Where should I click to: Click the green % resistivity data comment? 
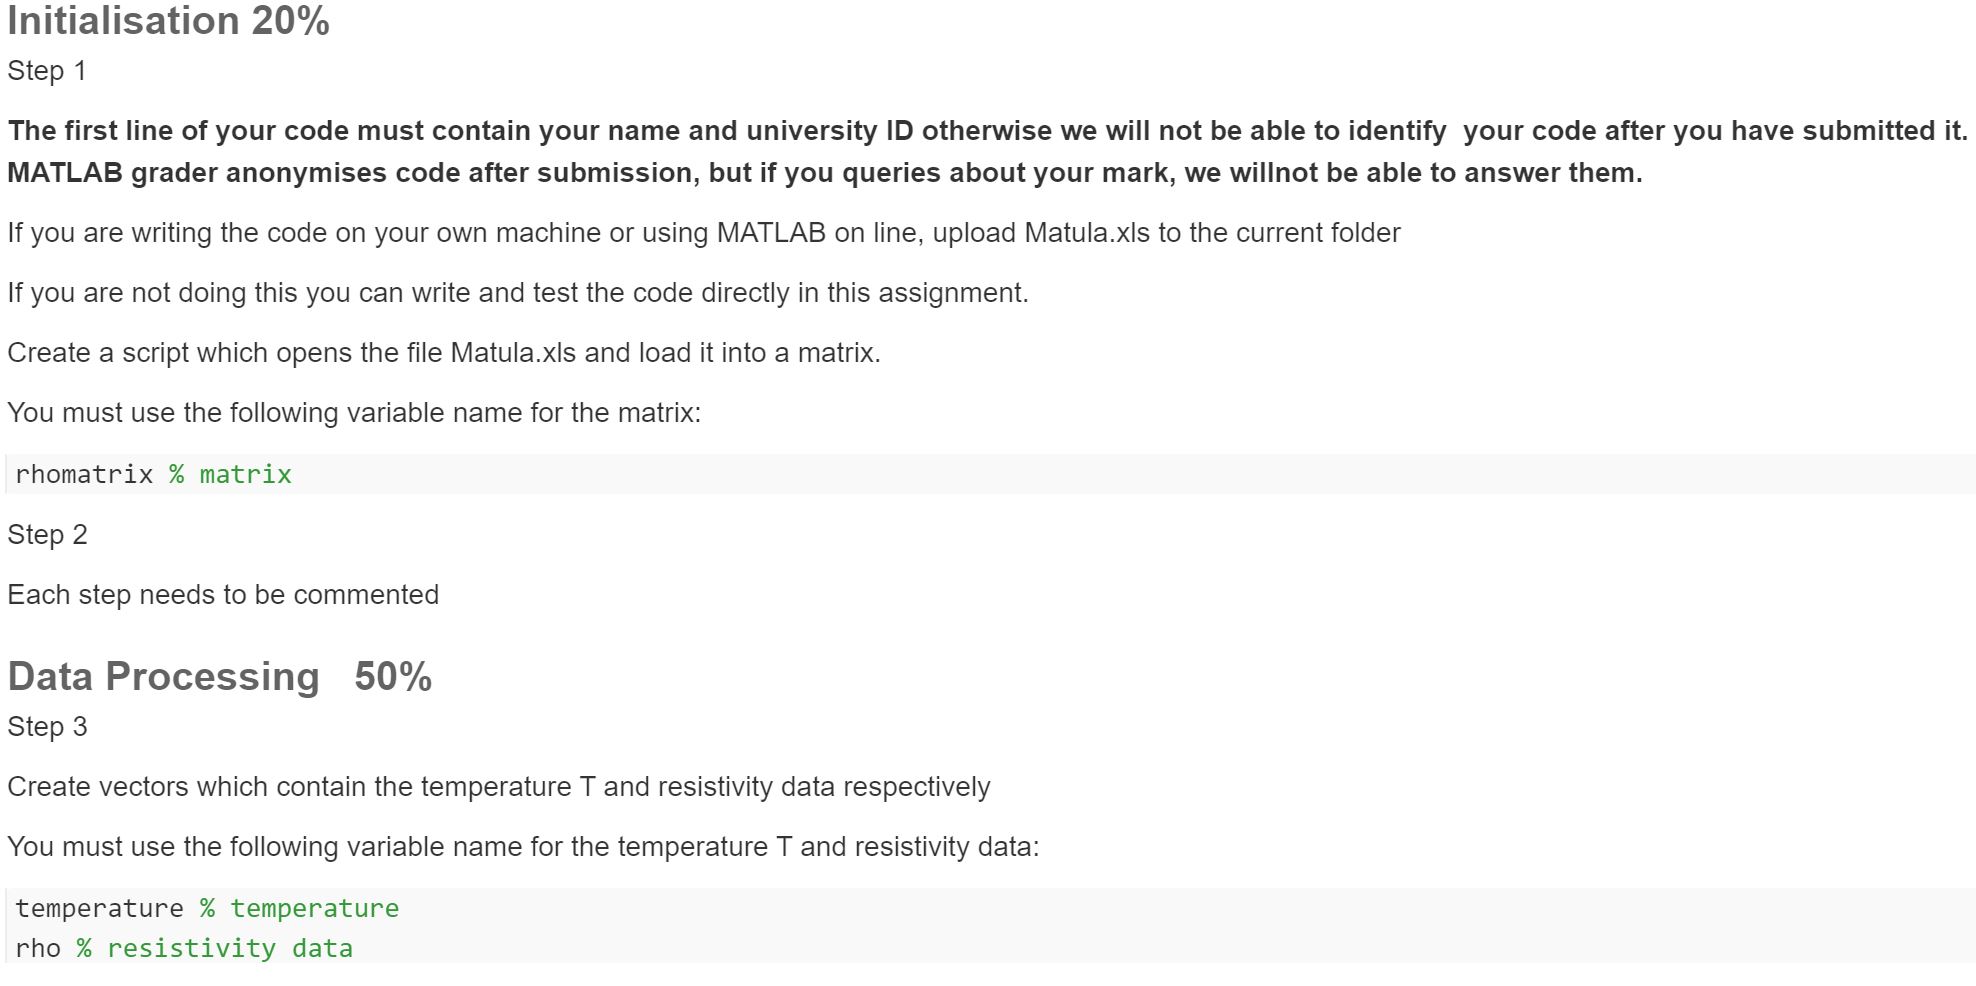pos(214,948)
